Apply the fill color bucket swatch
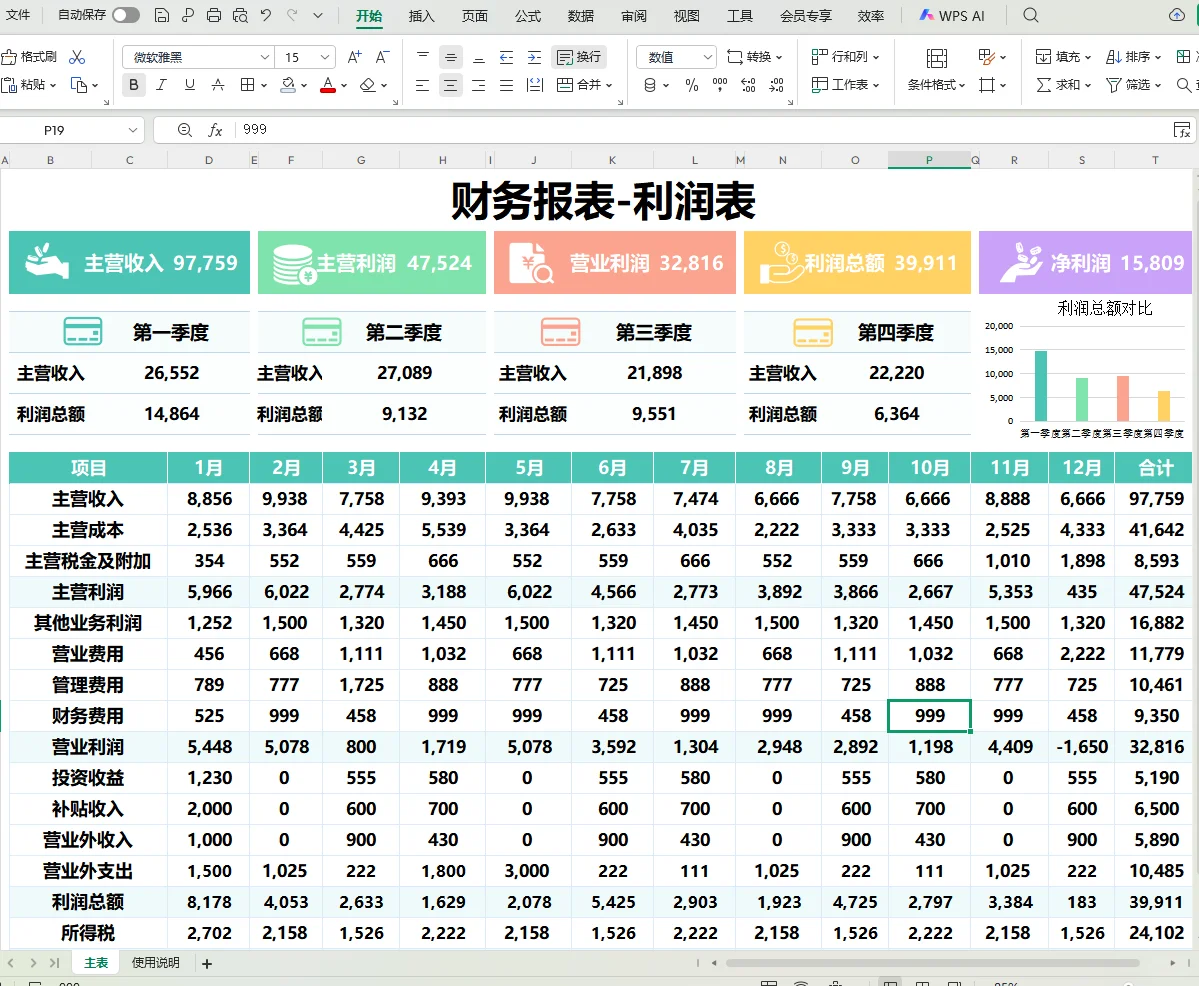This screenshot has height=986, width=1199. point(288,85)
